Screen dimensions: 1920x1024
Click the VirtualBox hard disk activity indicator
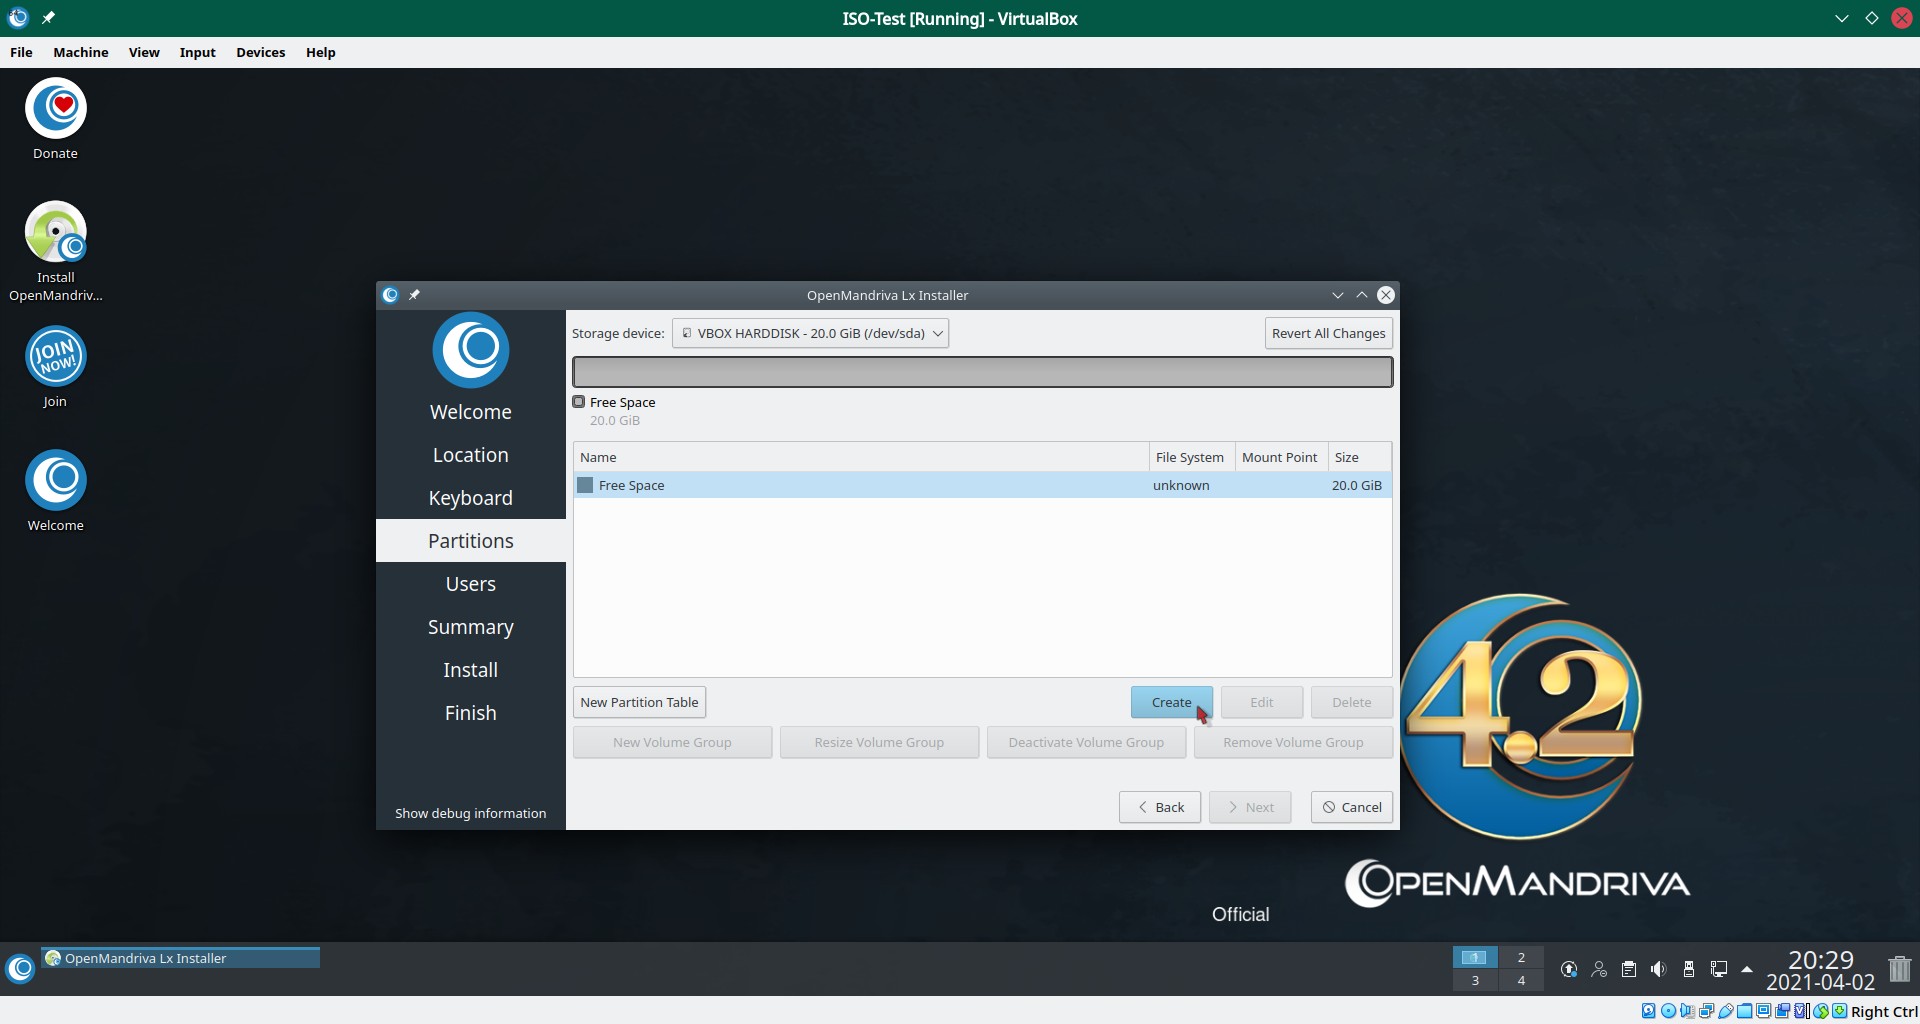(x=1649, y=1011)
